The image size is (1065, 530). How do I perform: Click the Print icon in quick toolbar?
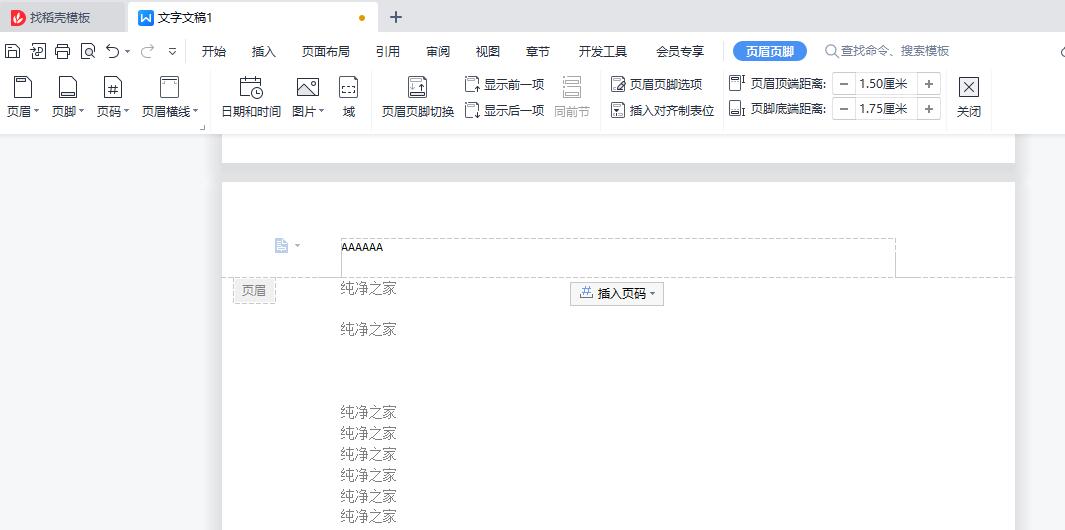[x=62, y=51]
